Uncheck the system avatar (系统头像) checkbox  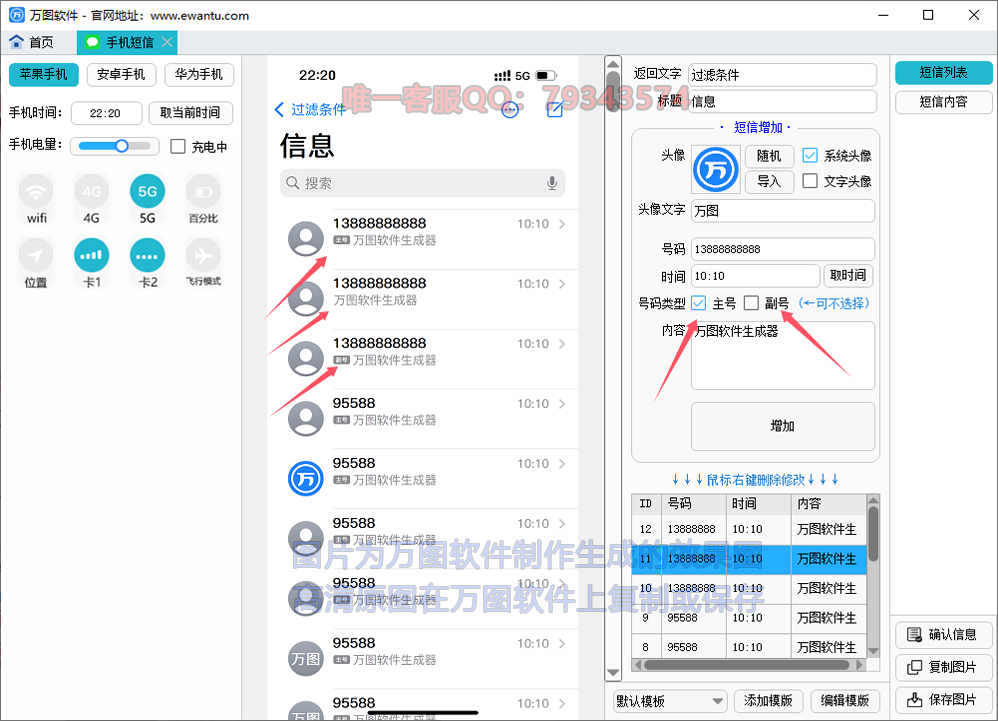(x=811, y=155)
